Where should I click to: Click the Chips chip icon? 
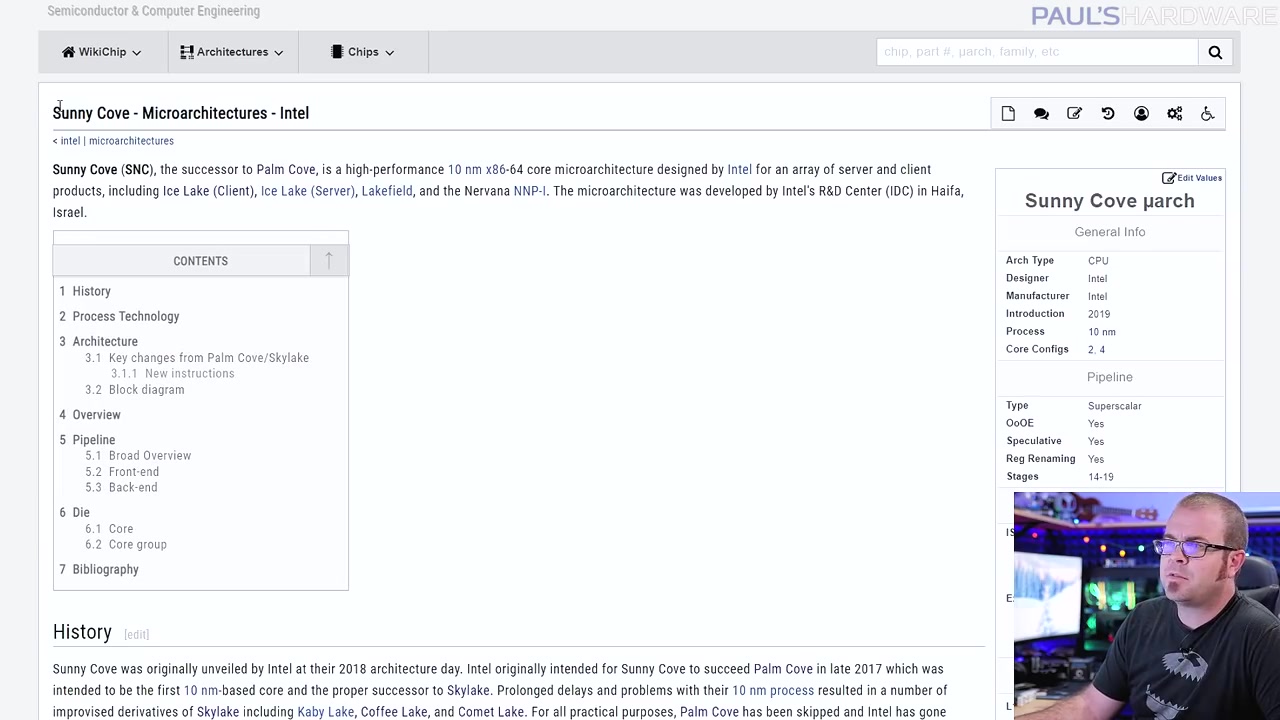pyautogui.click(x=337, y=52)
